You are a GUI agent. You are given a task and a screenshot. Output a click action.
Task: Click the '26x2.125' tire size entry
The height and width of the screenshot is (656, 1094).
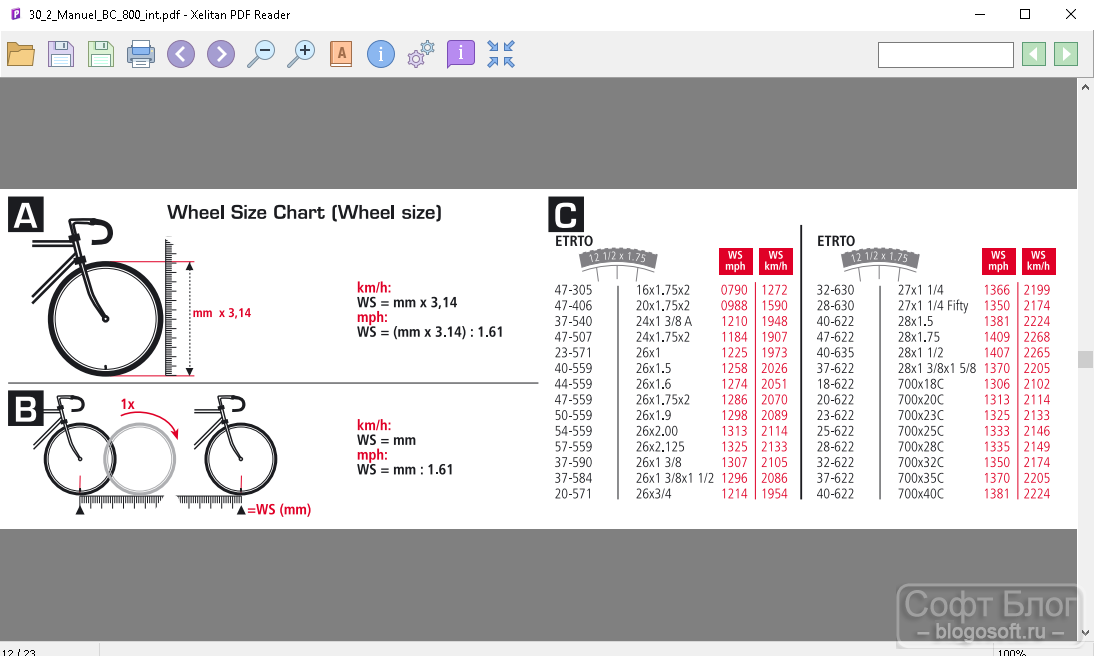click(660, 447)
